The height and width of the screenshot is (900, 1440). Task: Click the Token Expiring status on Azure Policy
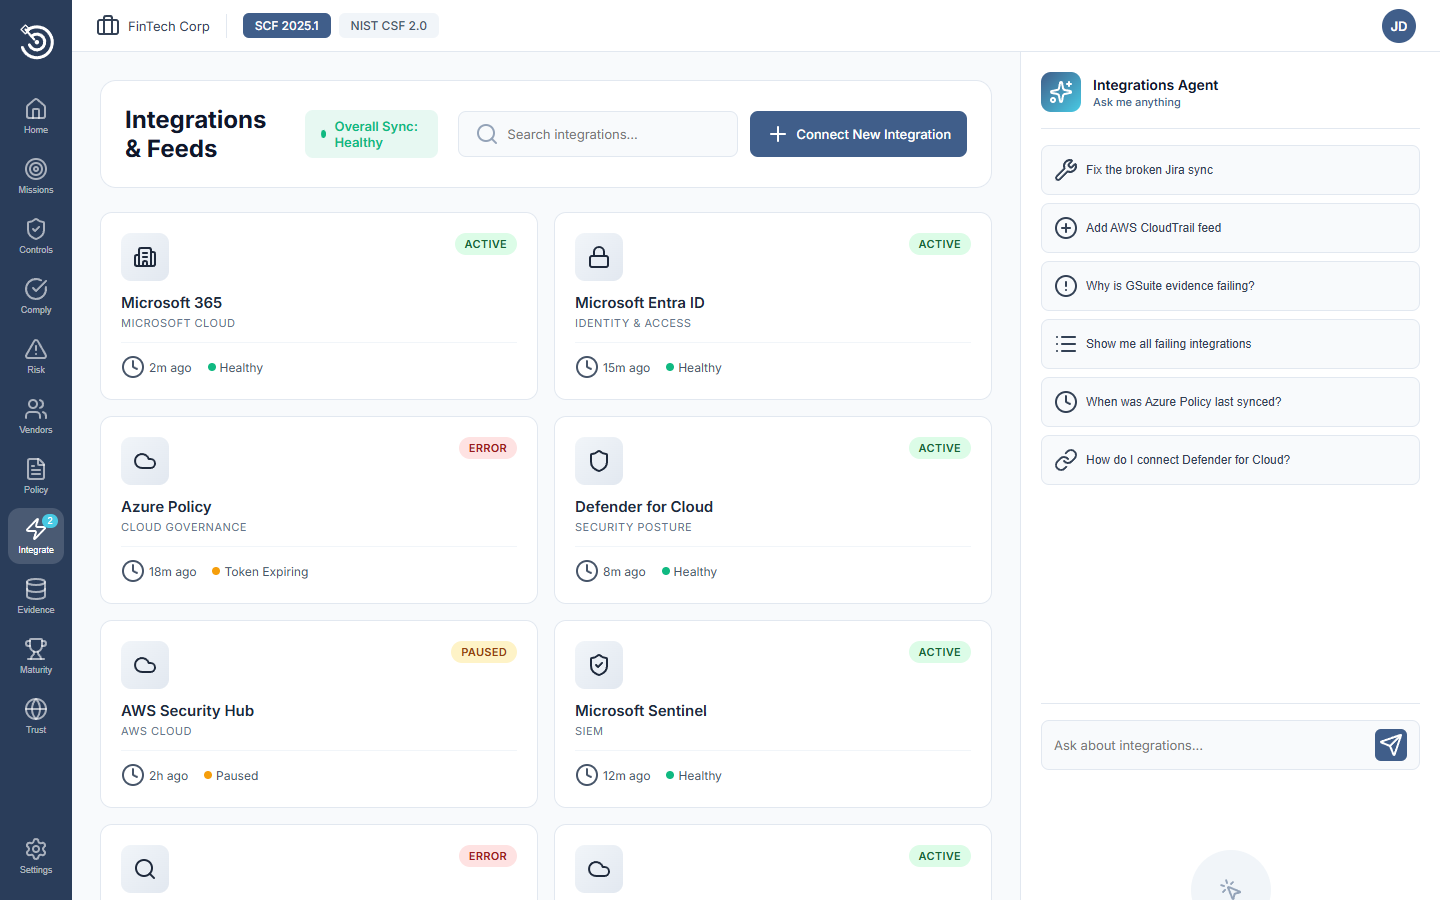[x=260, y=572]
